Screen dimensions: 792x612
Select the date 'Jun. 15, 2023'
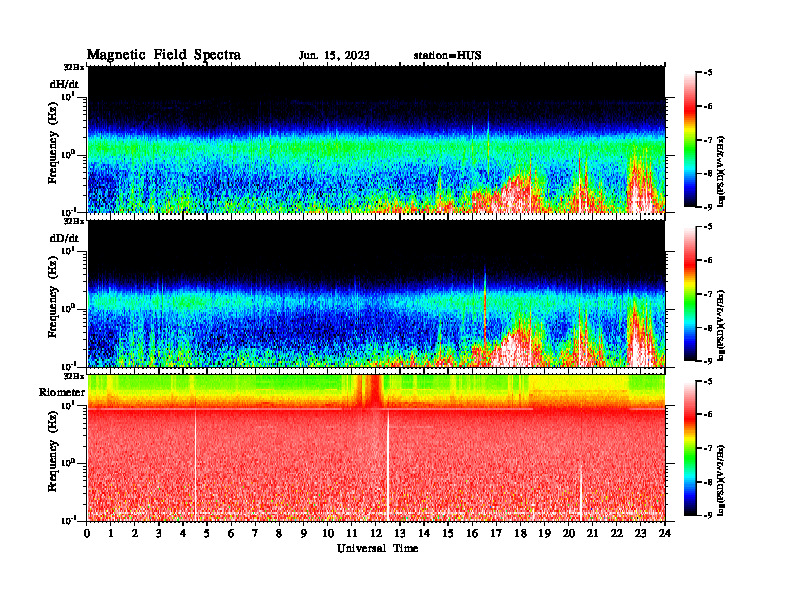point(334,55)
